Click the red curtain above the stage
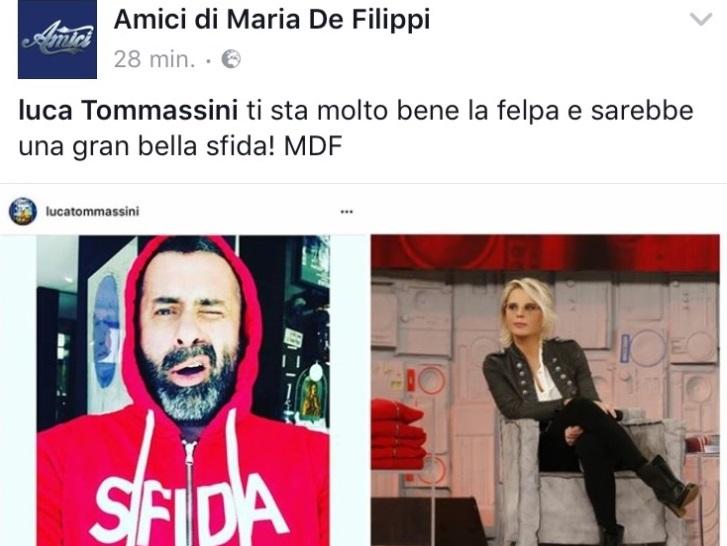This screenshot has height=546, width=727. click(545, 253)
